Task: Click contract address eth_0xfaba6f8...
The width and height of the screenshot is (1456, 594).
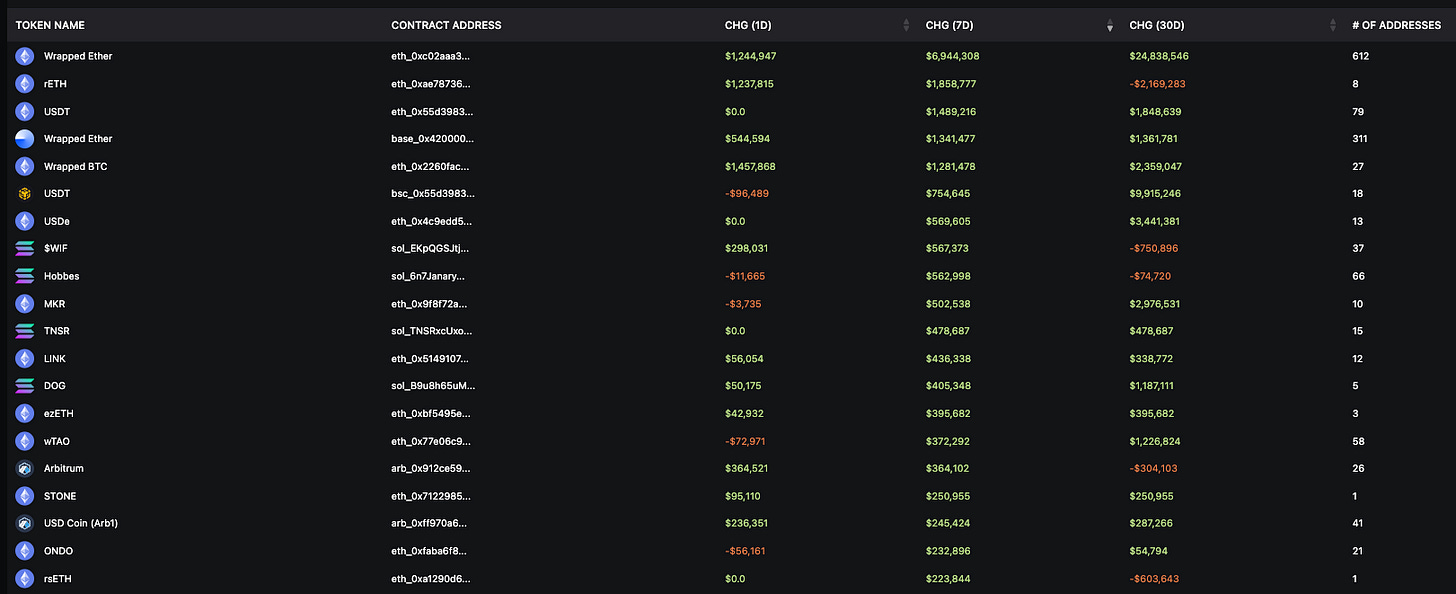Action: coord(428,551)
